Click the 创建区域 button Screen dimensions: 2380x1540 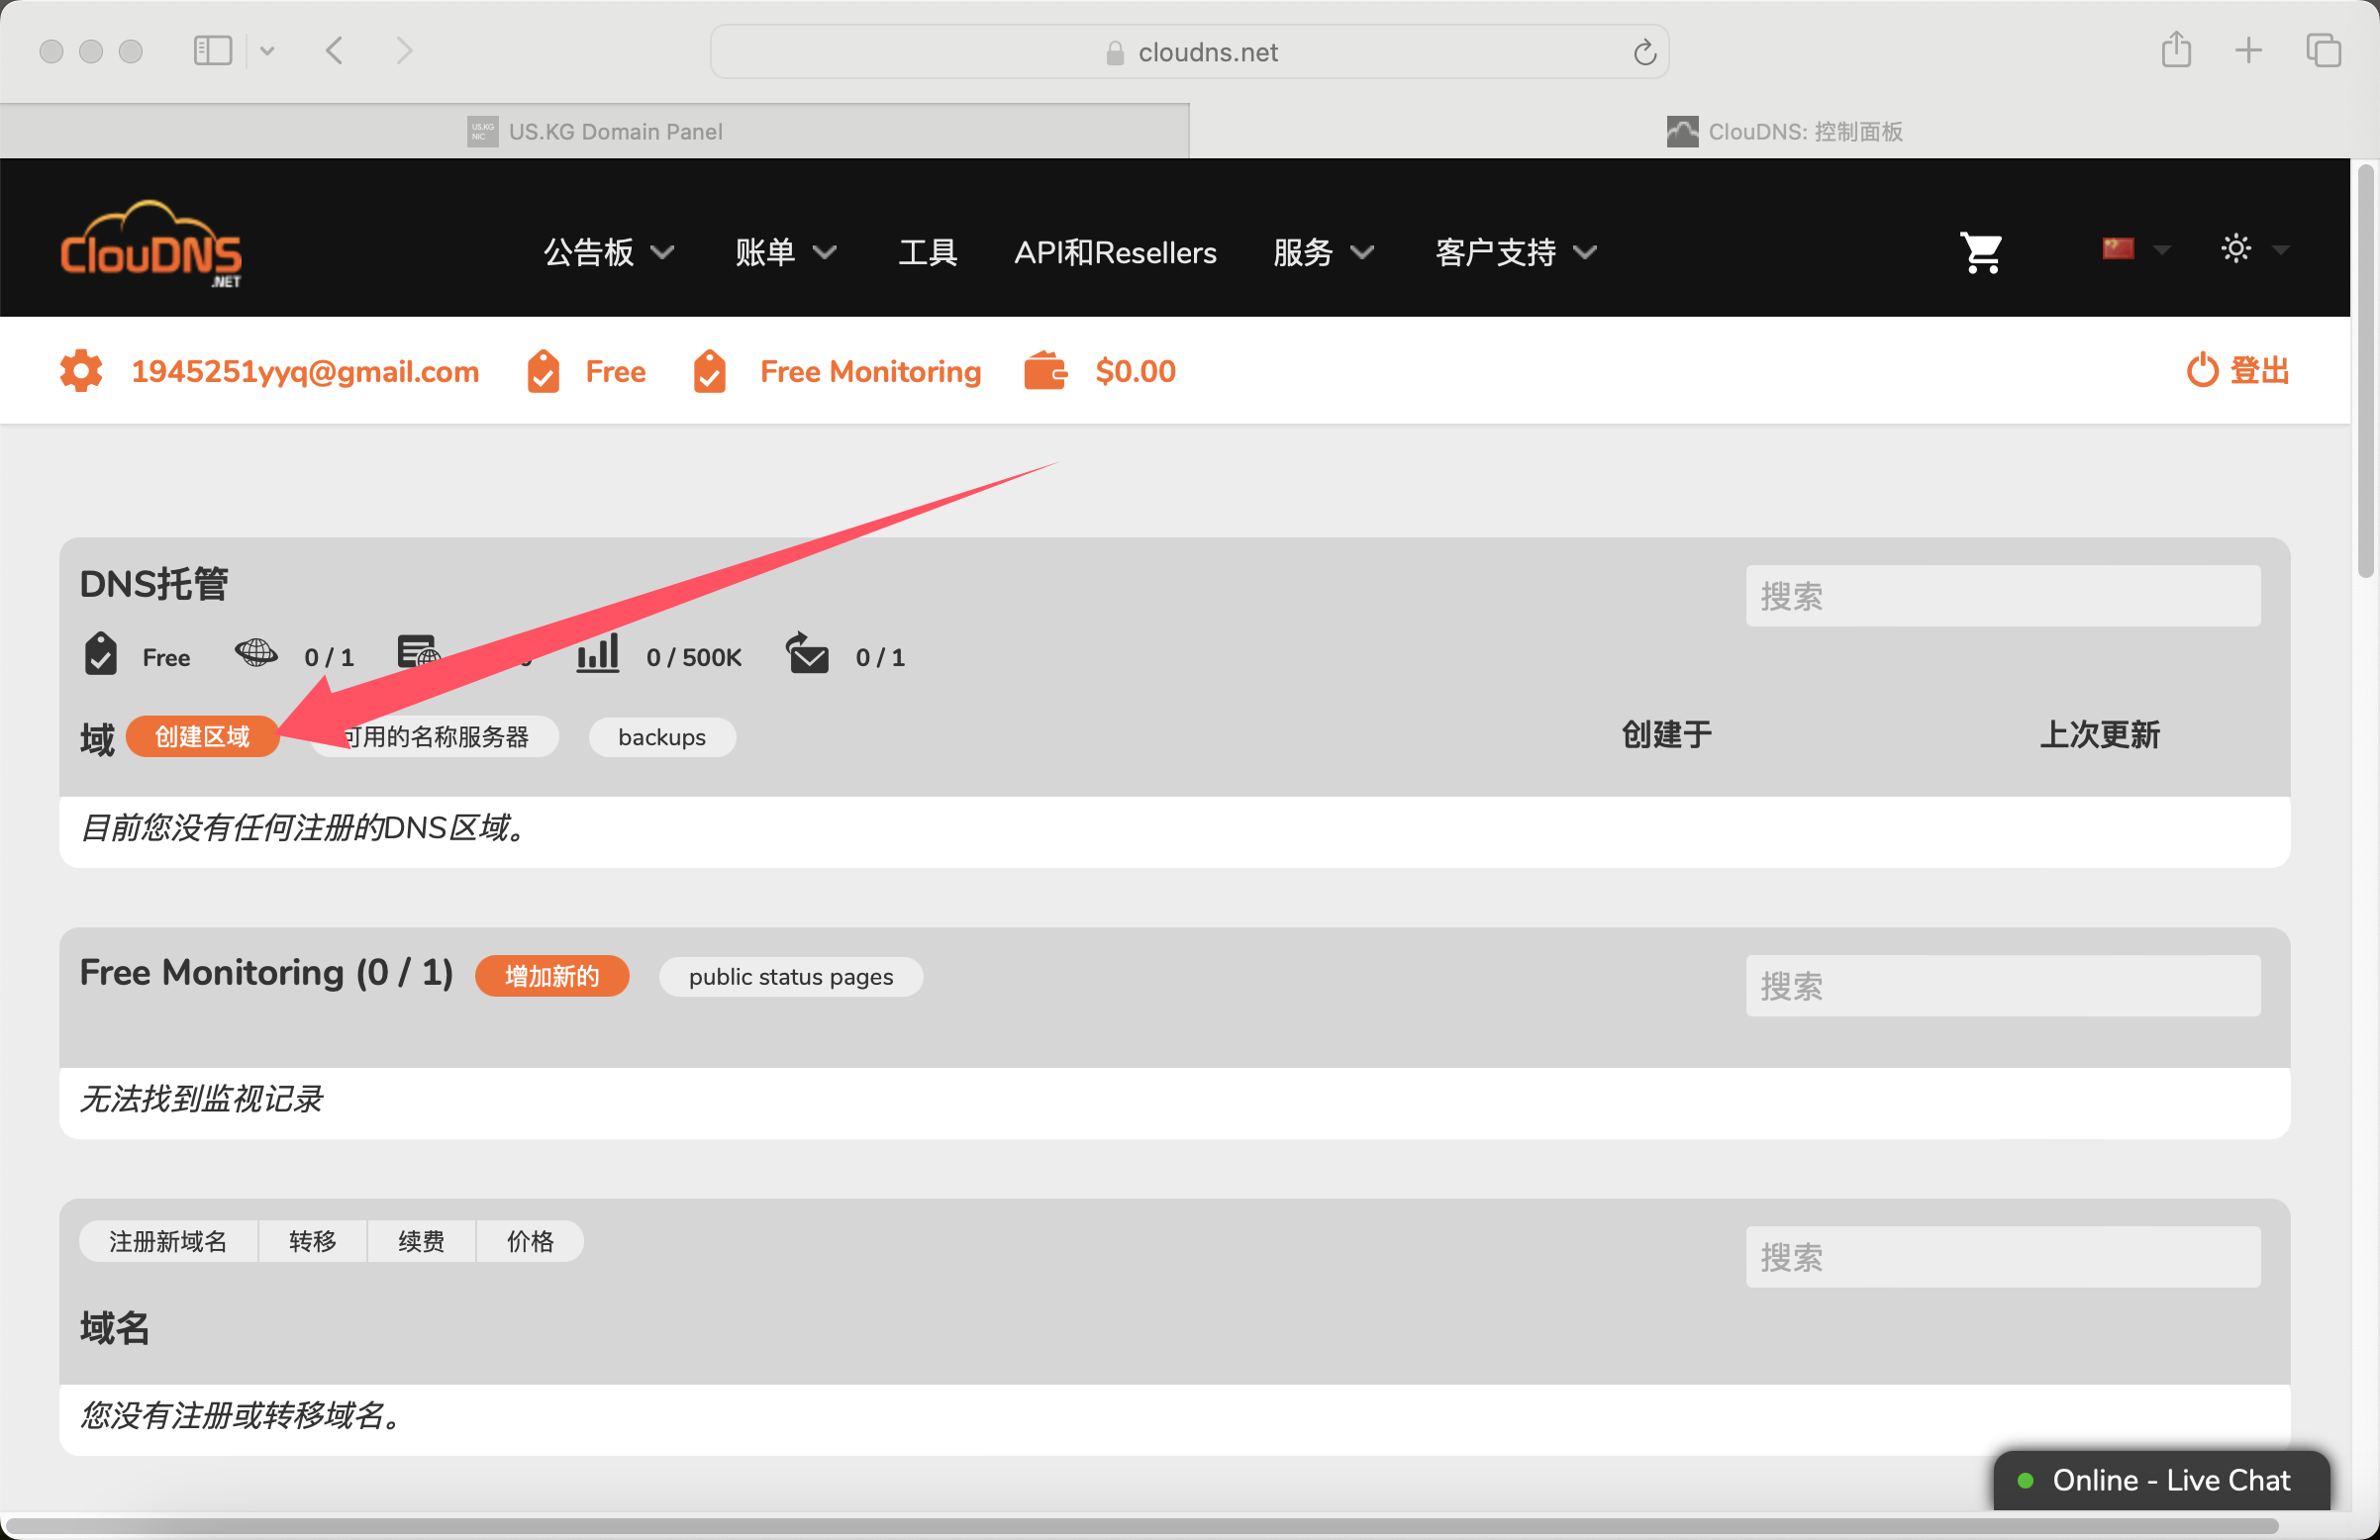202,737
